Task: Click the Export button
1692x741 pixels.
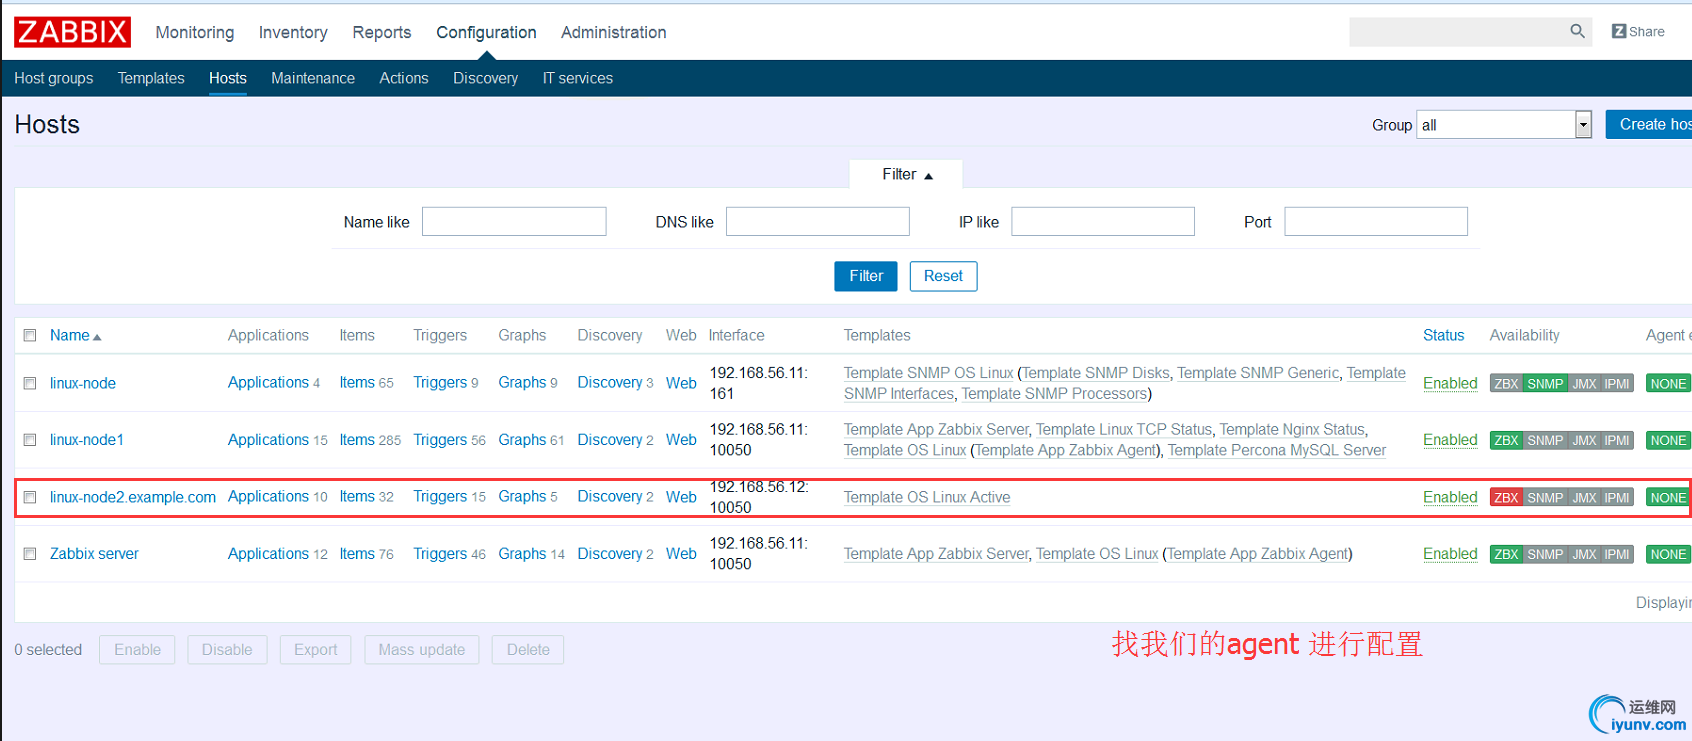Action: [x=316, y=650]
